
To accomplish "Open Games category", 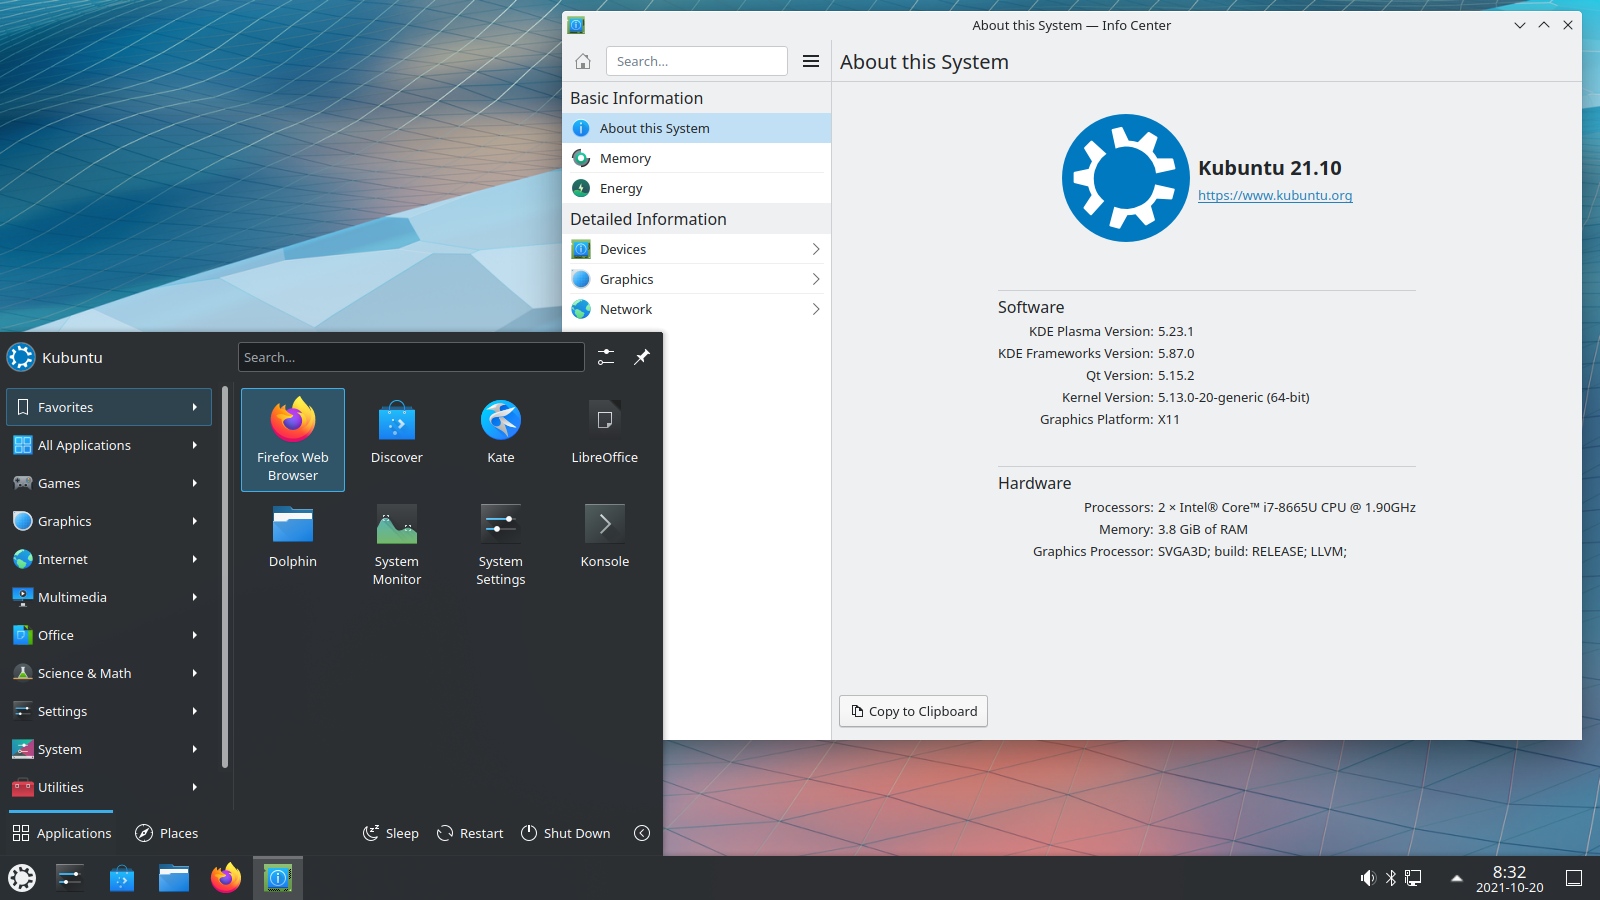I will [x=108, y=483].
